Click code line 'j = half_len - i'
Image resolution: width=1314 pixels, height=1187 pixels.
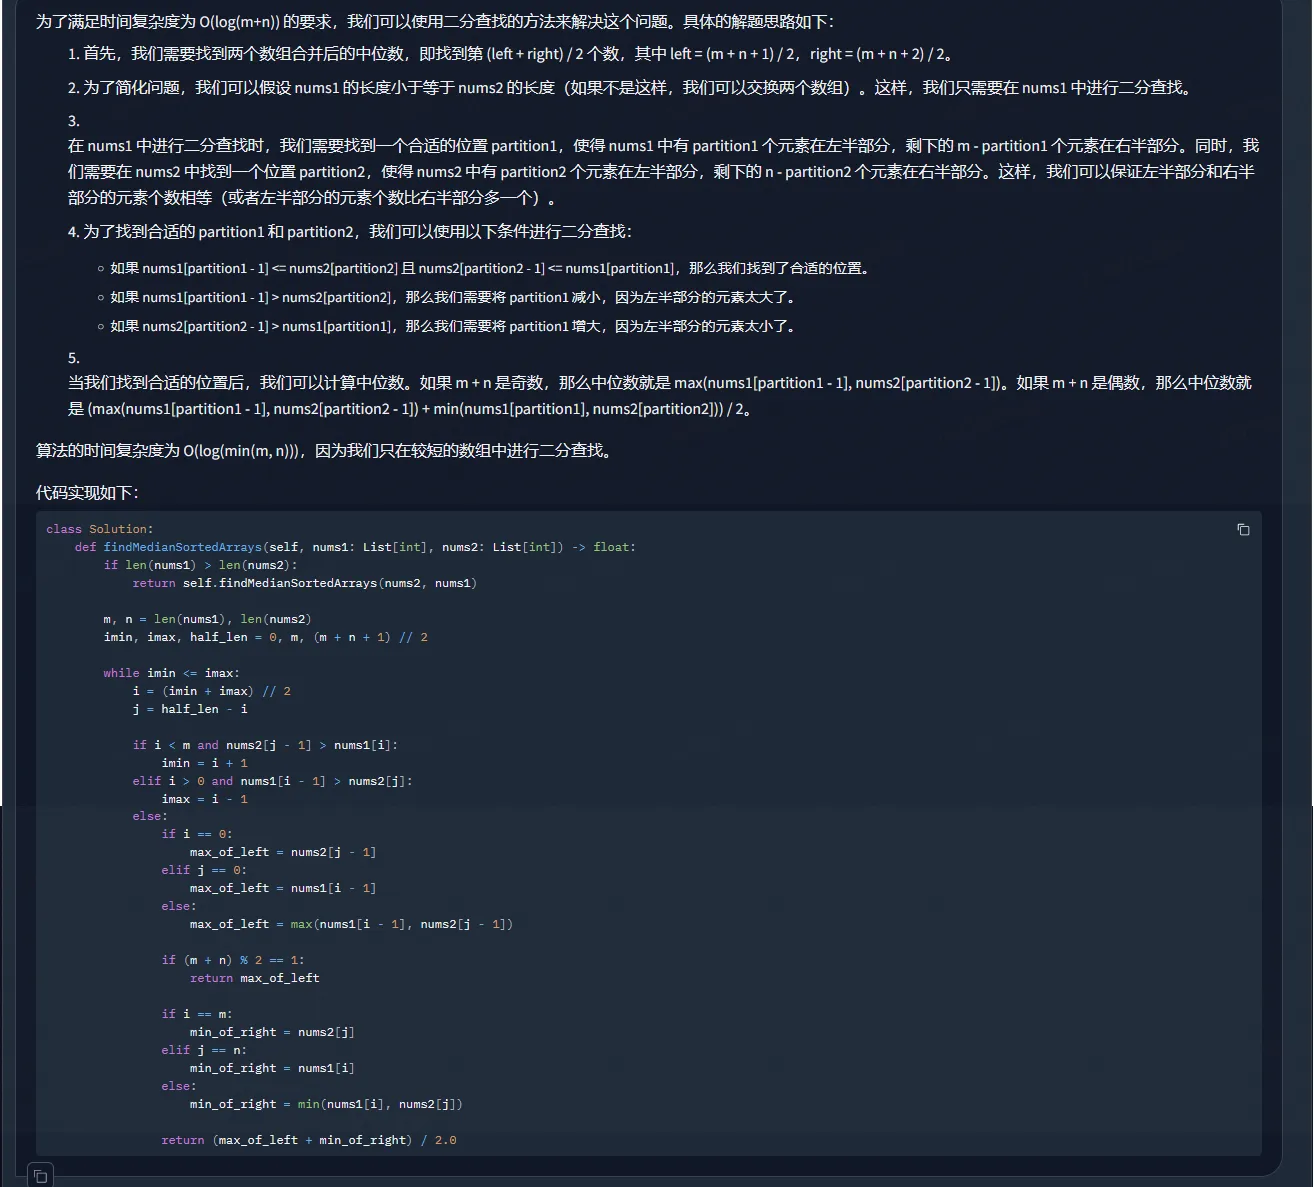point(190,709)
